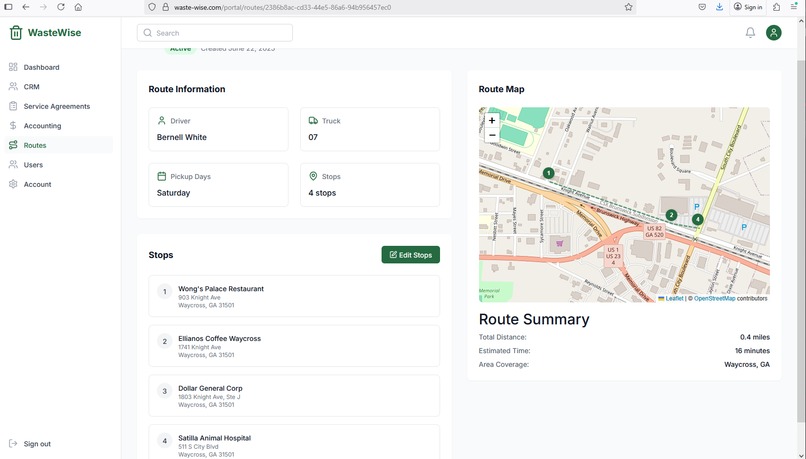This screenshot has width=806, height=459.
Task: Click map marker number 4
Action: point(697,219)
